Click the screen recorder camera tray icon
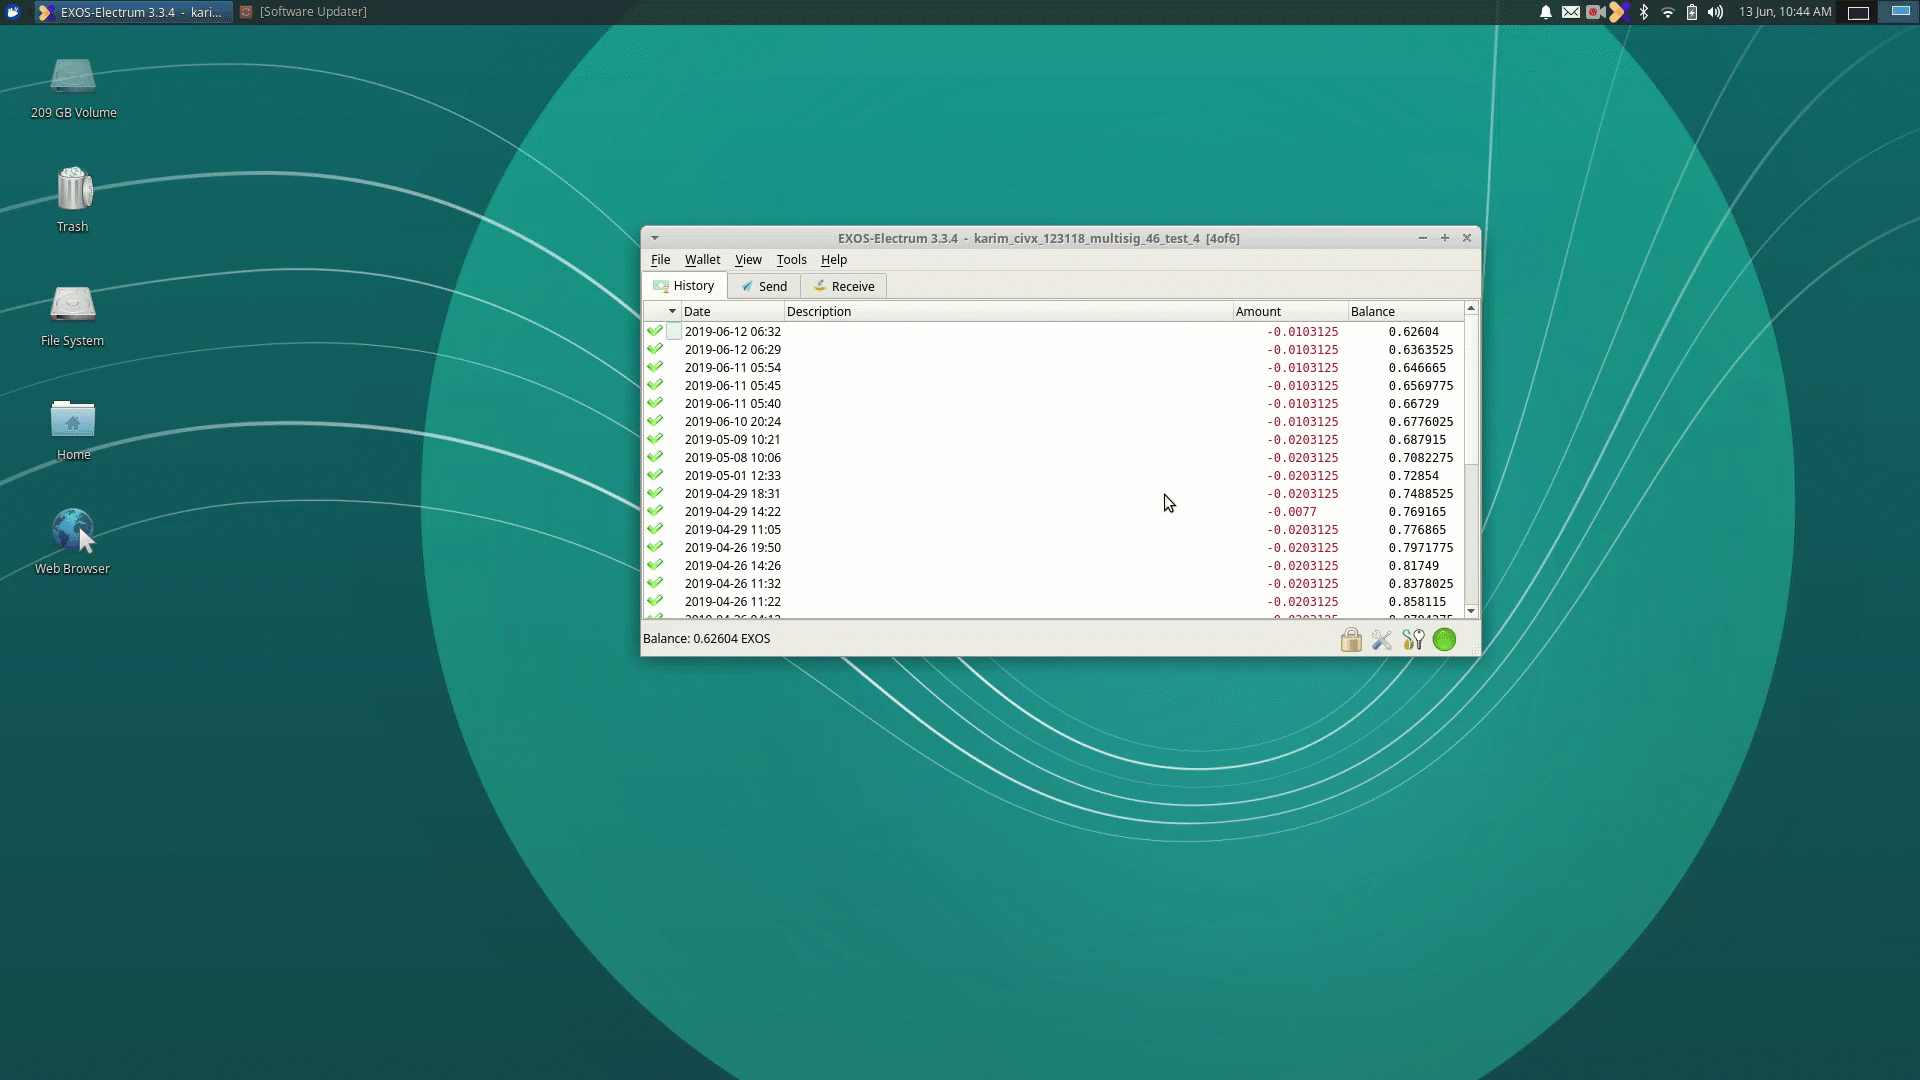The height and width of the screenshot is (1080, 1920). (x=1595, y=12)
